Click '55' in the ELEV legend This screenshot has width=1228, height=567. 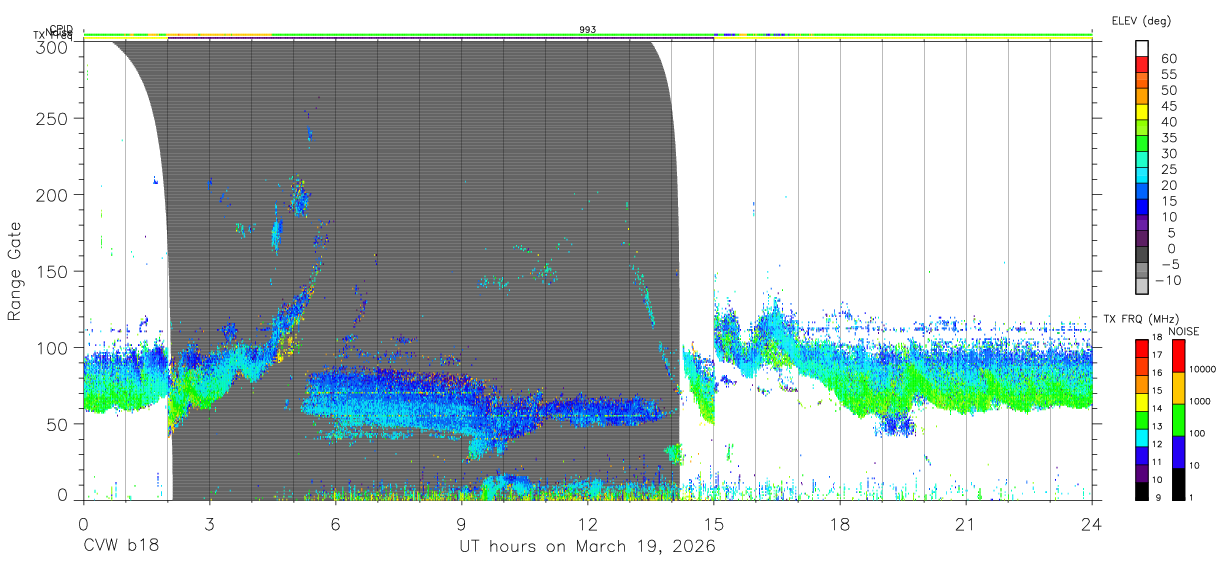(x=1168, y=74)
